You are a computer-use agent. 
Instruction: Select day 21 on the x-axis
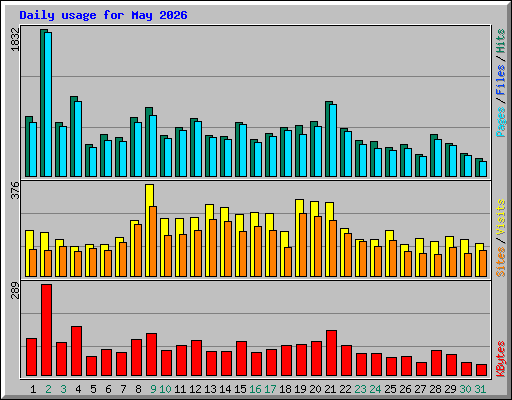(330, 389)
